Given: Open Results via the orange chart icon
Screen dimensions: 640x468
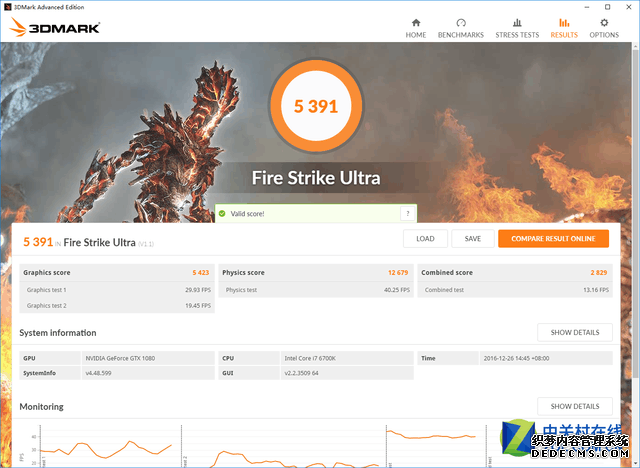Looking at the screenshot, I should [564, 22].
